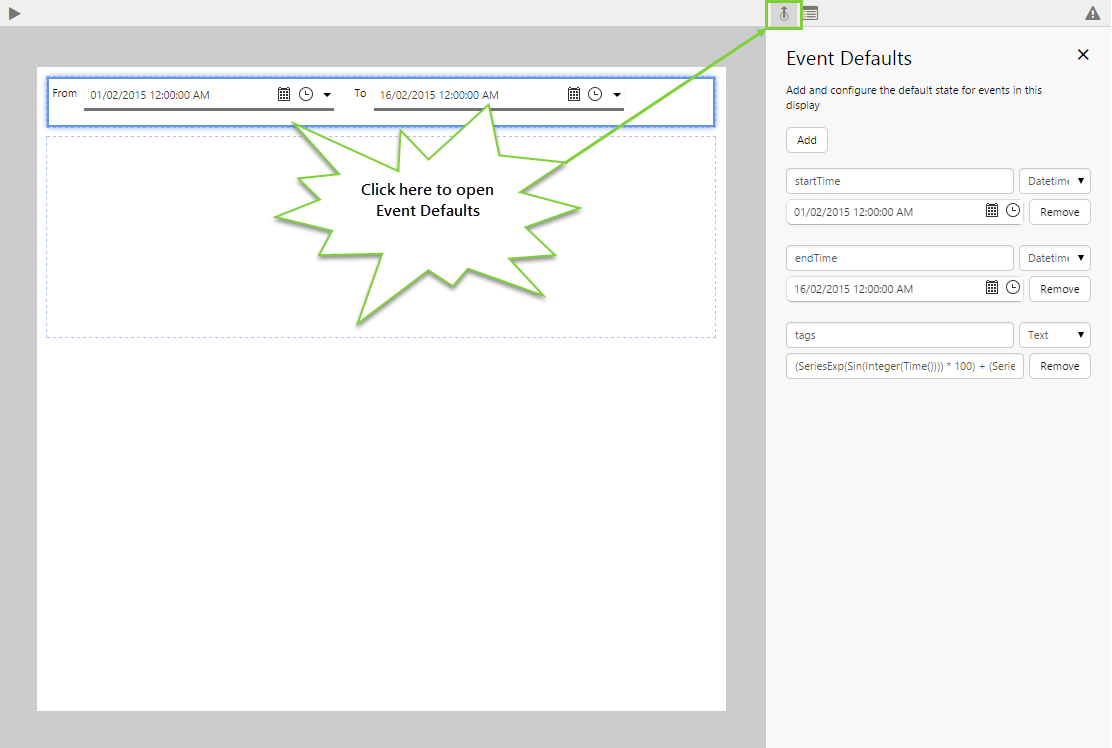This screenshot has width=1112, height=748.
Task: Open the list panel icon beside Event Defaults
Action: click(x=810, y=14)
